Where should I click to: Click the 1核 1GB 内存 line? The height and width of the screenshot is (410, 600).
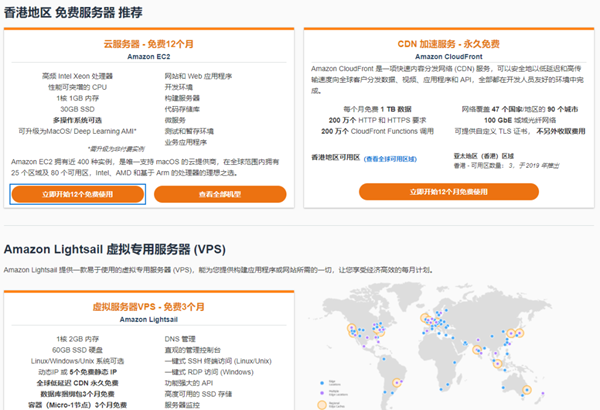point(77,98)
